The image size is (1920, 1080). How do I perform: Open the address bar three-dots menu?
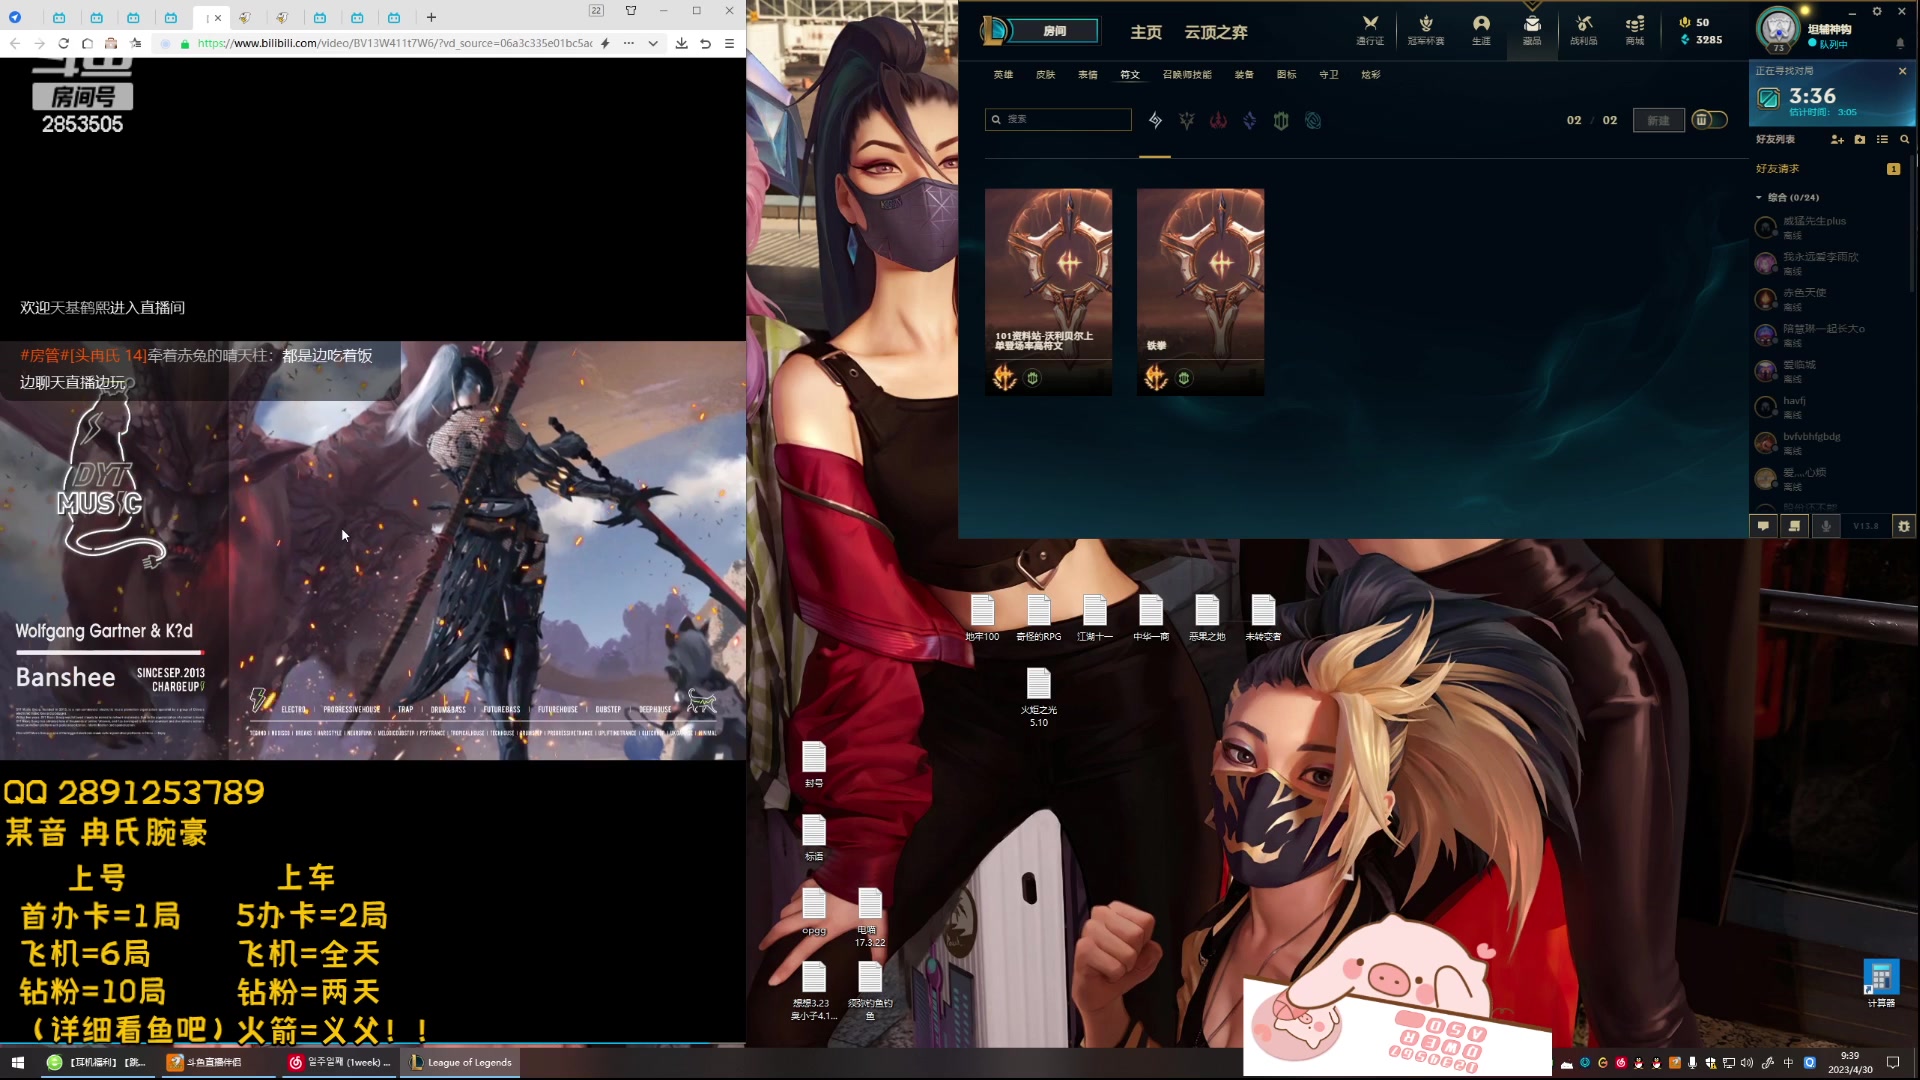pyautogui.click(x=628, y=43)
